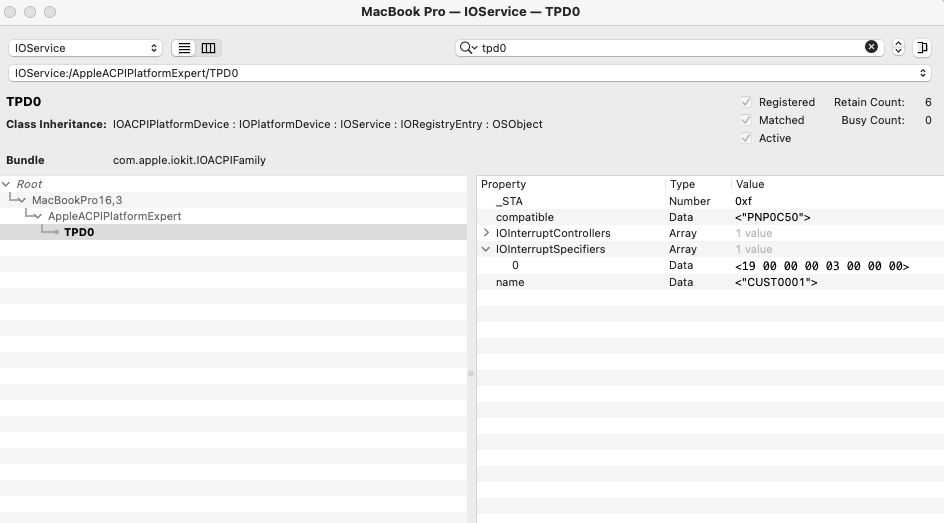Viewport: 944px width, 523px height.
Task: Open the IOService plane dropdown
Action: [x=85, y=48]
